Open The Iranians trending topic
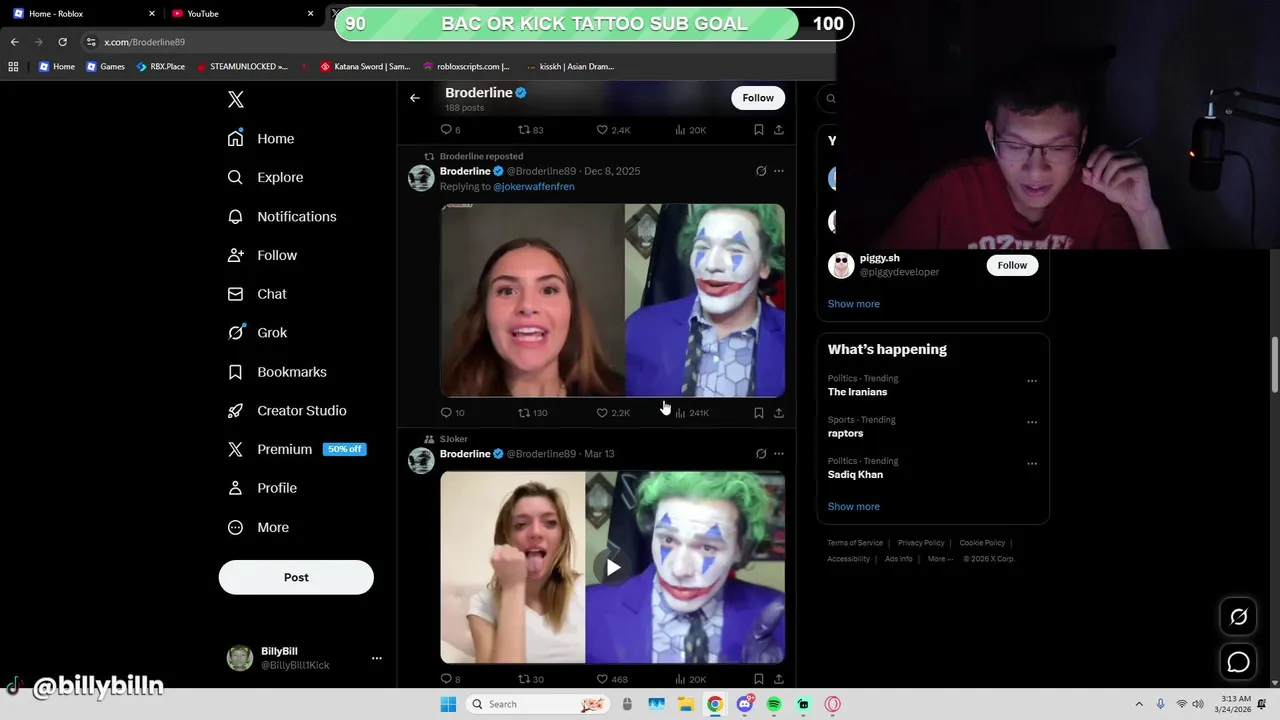This screenshot has width=1280, height=720. click(x=857, y=392)
